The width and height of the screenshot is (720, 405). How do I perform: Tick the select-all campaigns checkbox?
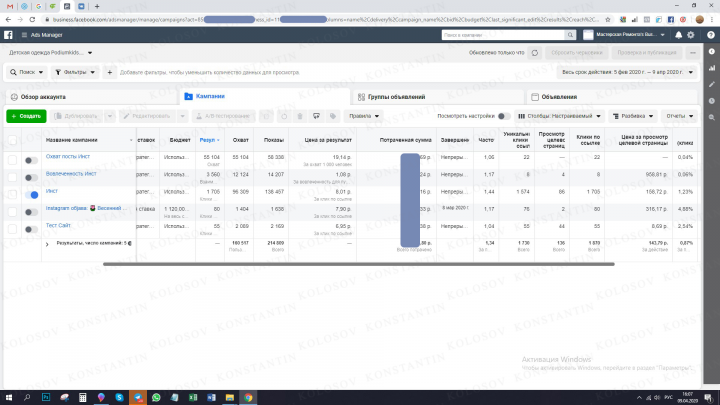[x=12, y=140]
